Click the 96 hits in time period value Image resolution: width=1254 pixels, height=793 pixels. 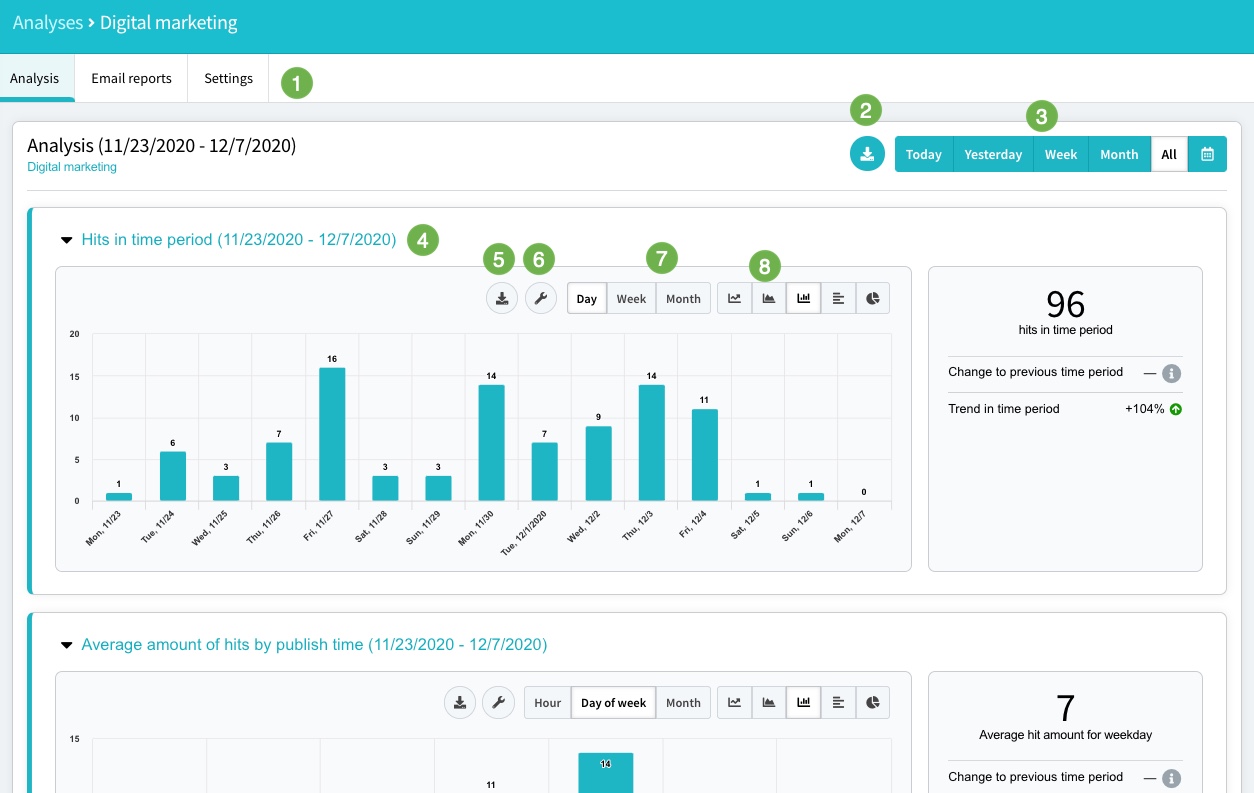coord(1065,304)
